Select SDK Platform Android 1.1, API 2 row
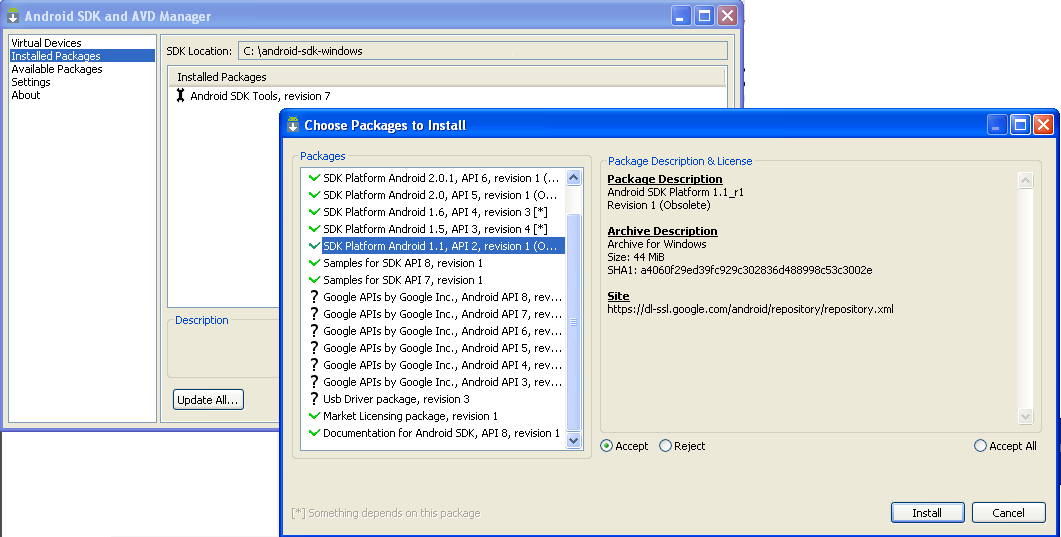 coord(434,246)
